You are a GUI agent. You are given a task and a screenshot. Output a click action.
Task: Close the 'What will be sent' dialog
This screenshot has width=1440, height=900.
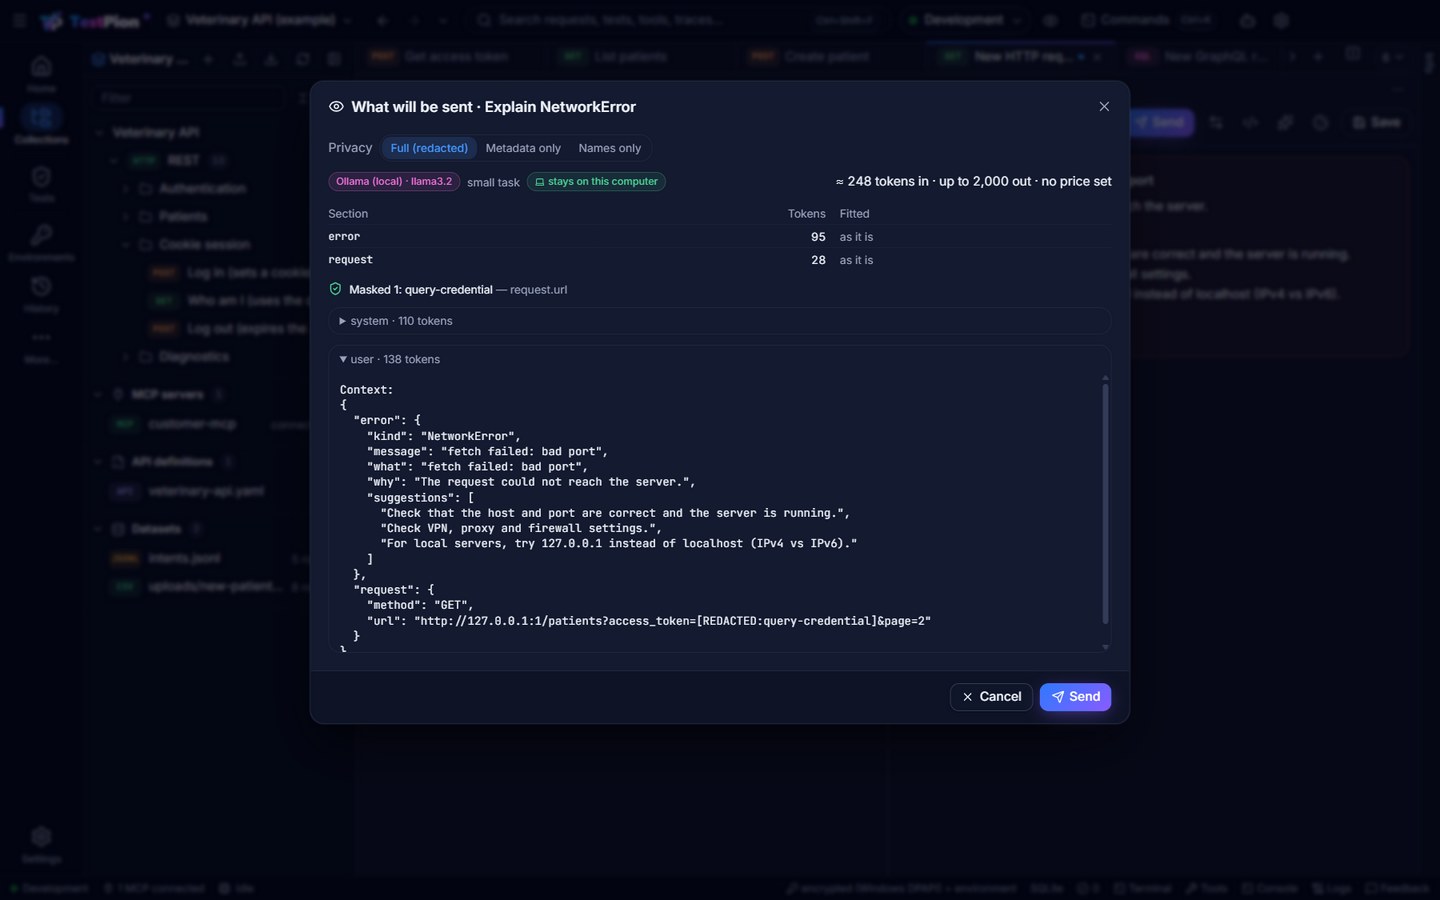[x=1104, y=107]
